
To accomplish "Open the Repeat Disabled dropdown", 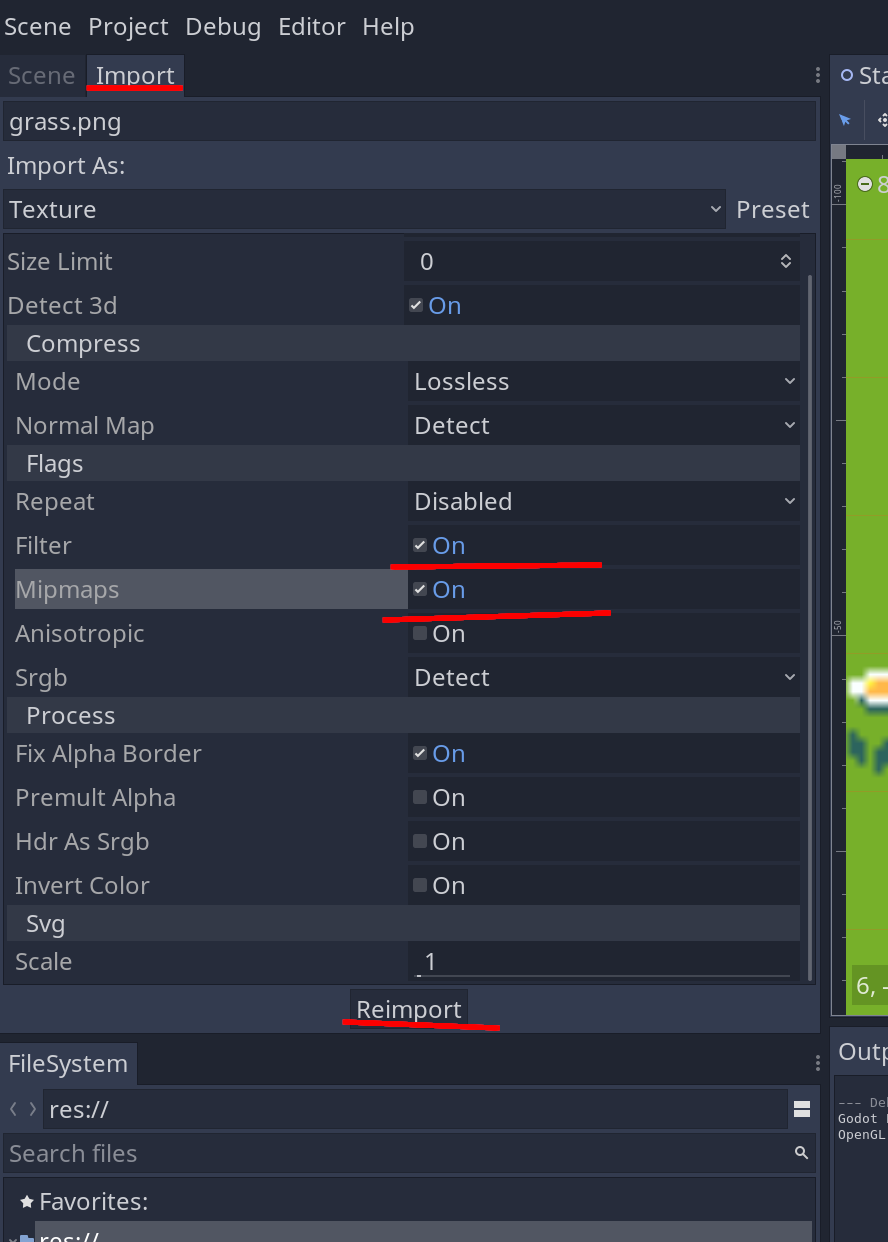I will tap(604, 501).
